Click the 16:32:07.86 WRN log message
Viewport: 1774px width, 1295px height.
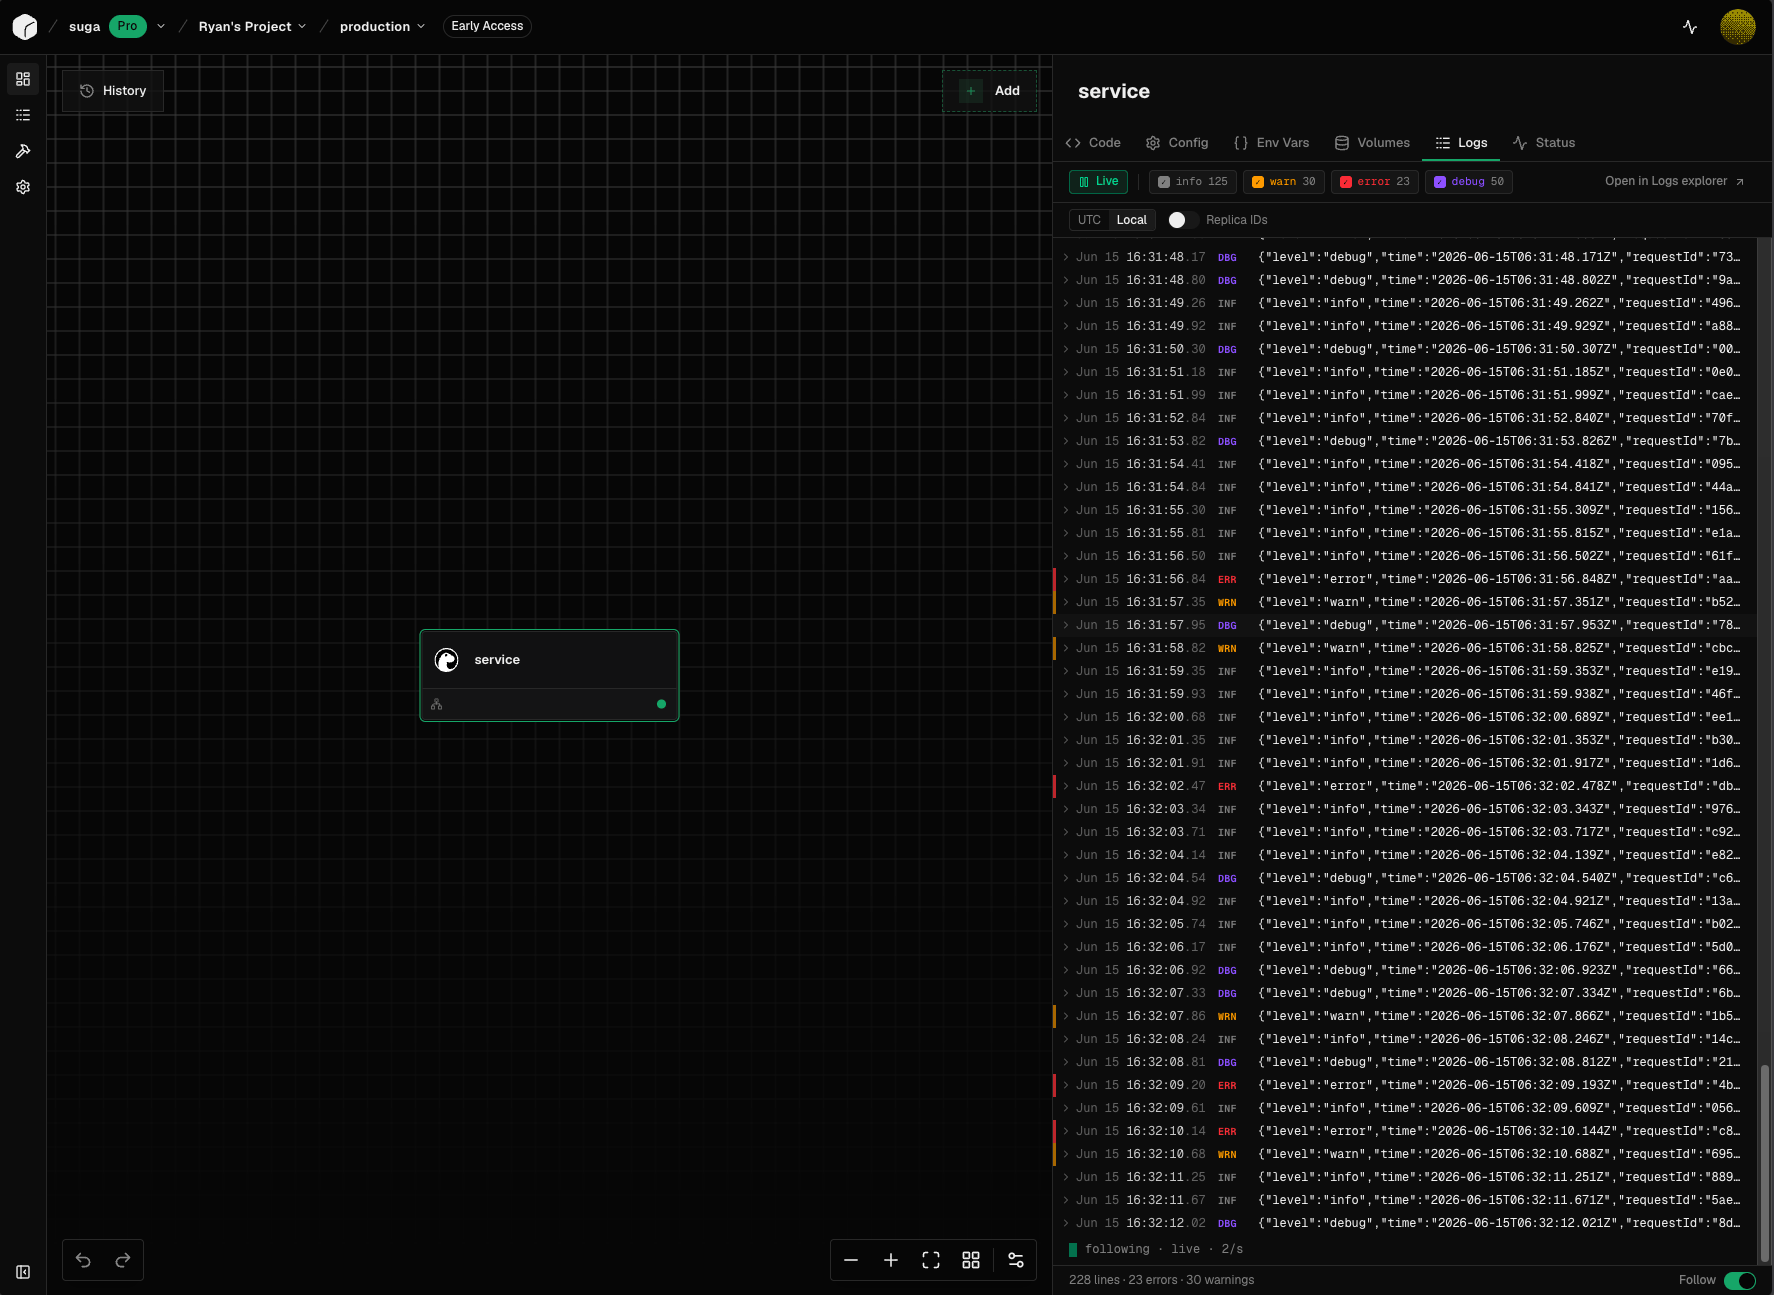pyautogui.click(x=1499, y=1016)
